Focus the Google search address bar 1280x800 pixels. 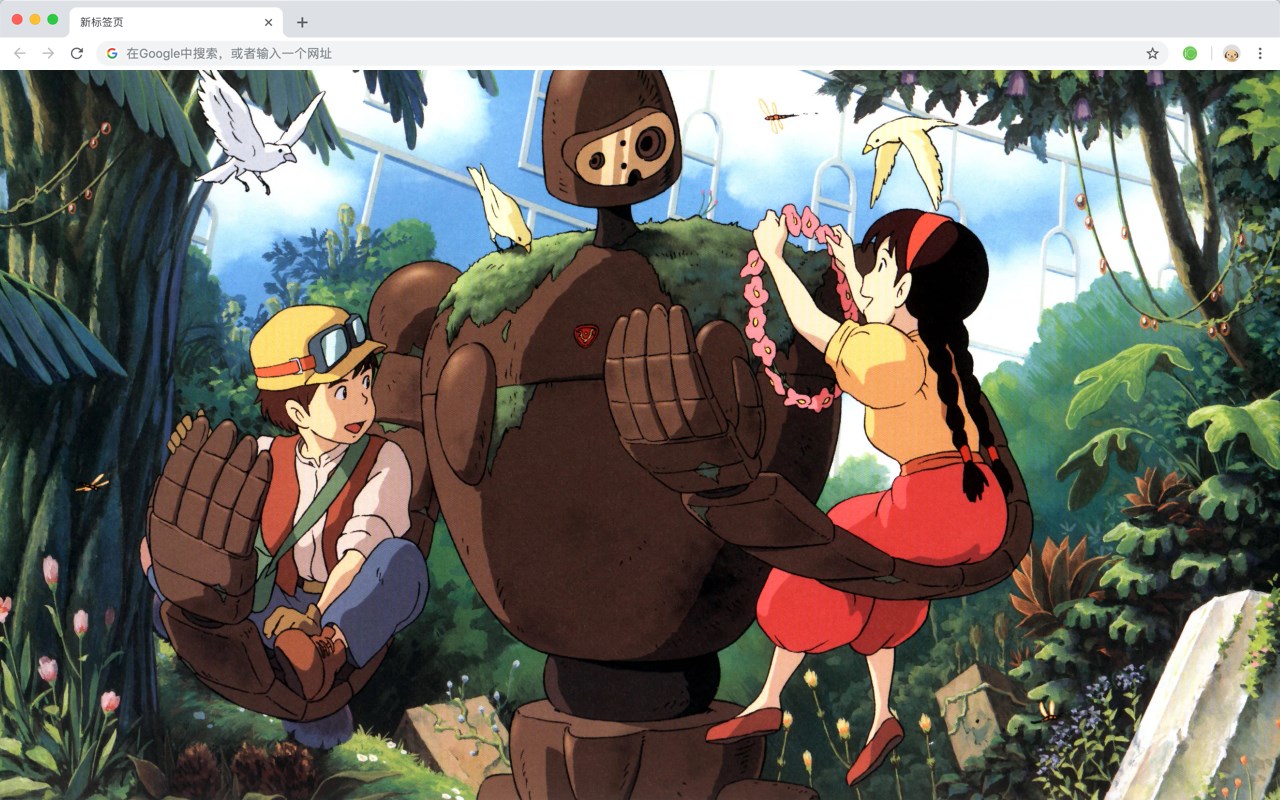point(633,53)
